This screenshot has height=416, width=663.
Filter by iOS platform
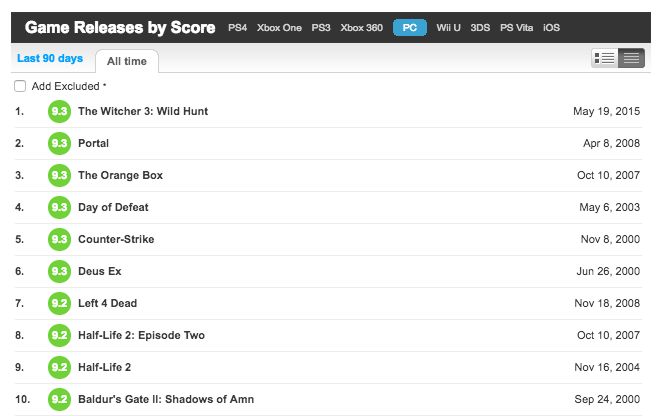pyautogui.click(x=551, y=28)
